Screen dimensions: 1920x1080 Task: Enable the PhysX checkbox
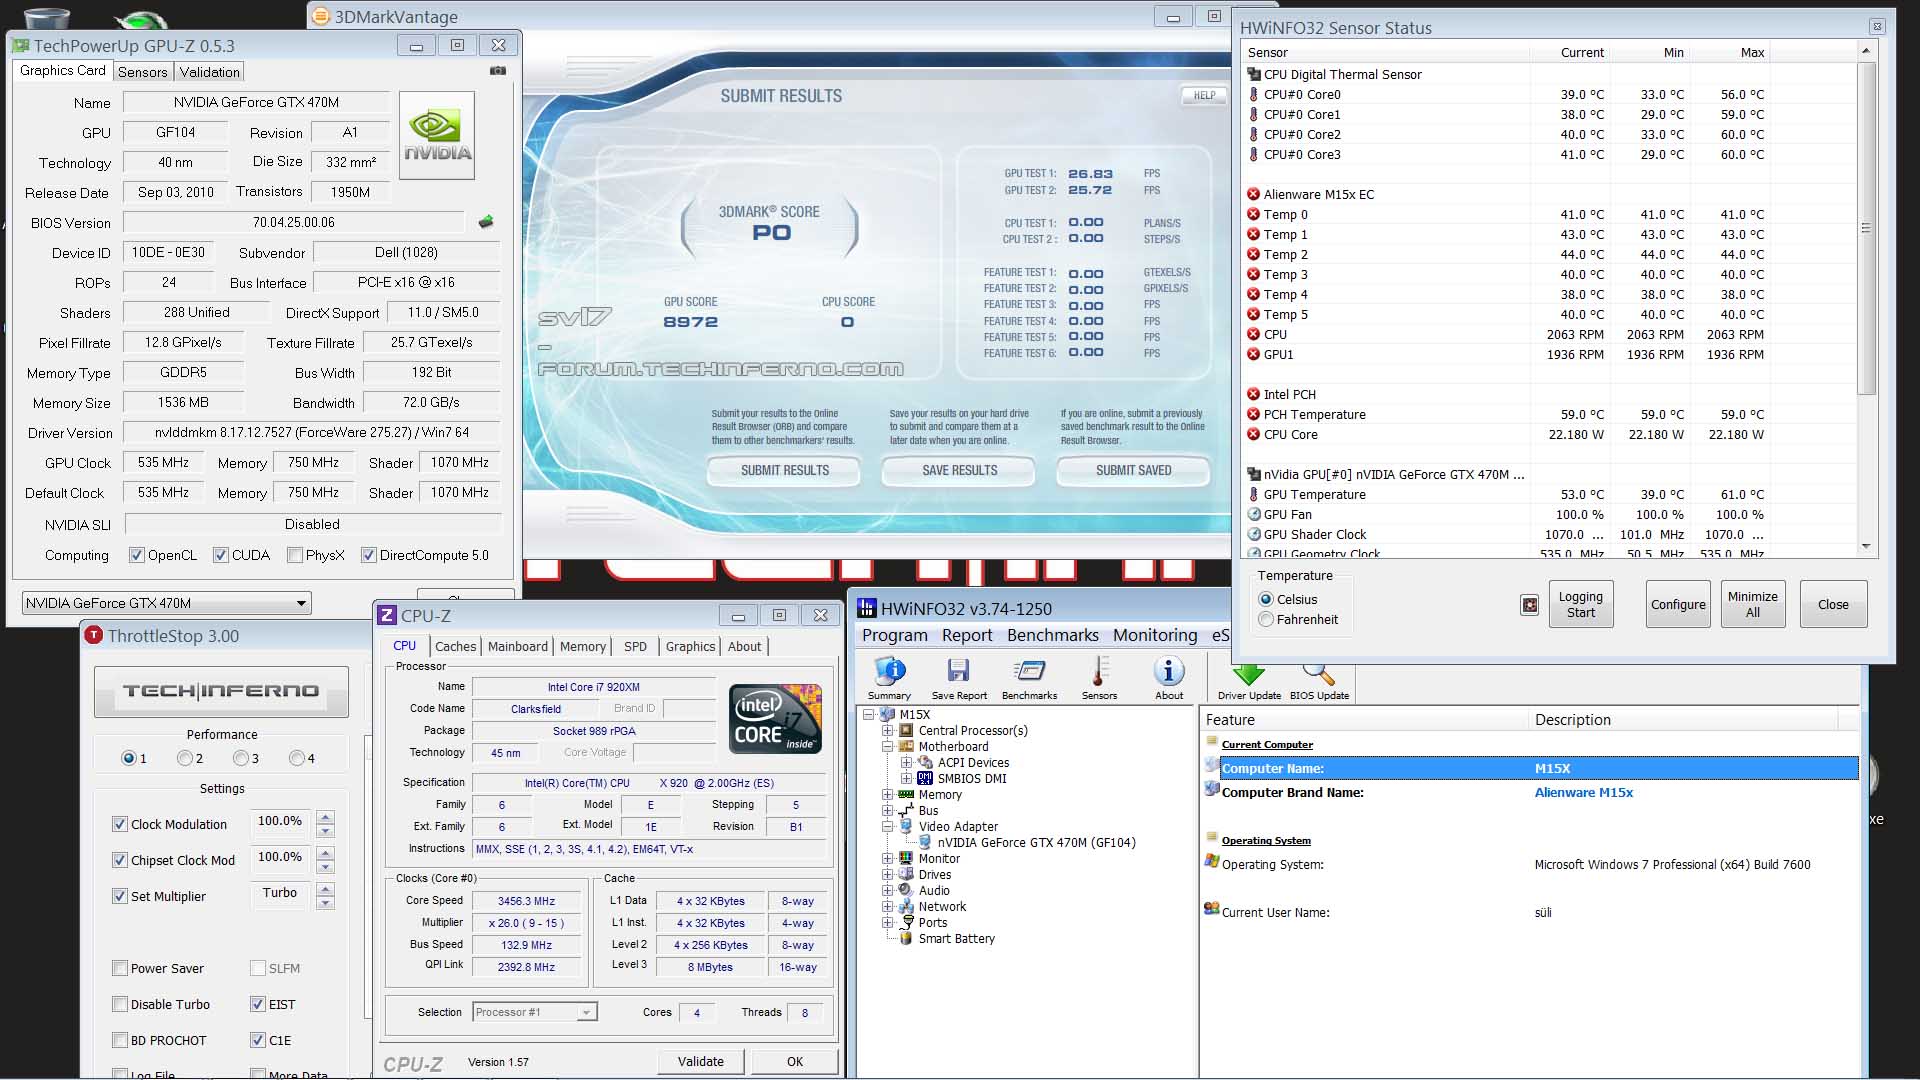[x=294, y=555]
